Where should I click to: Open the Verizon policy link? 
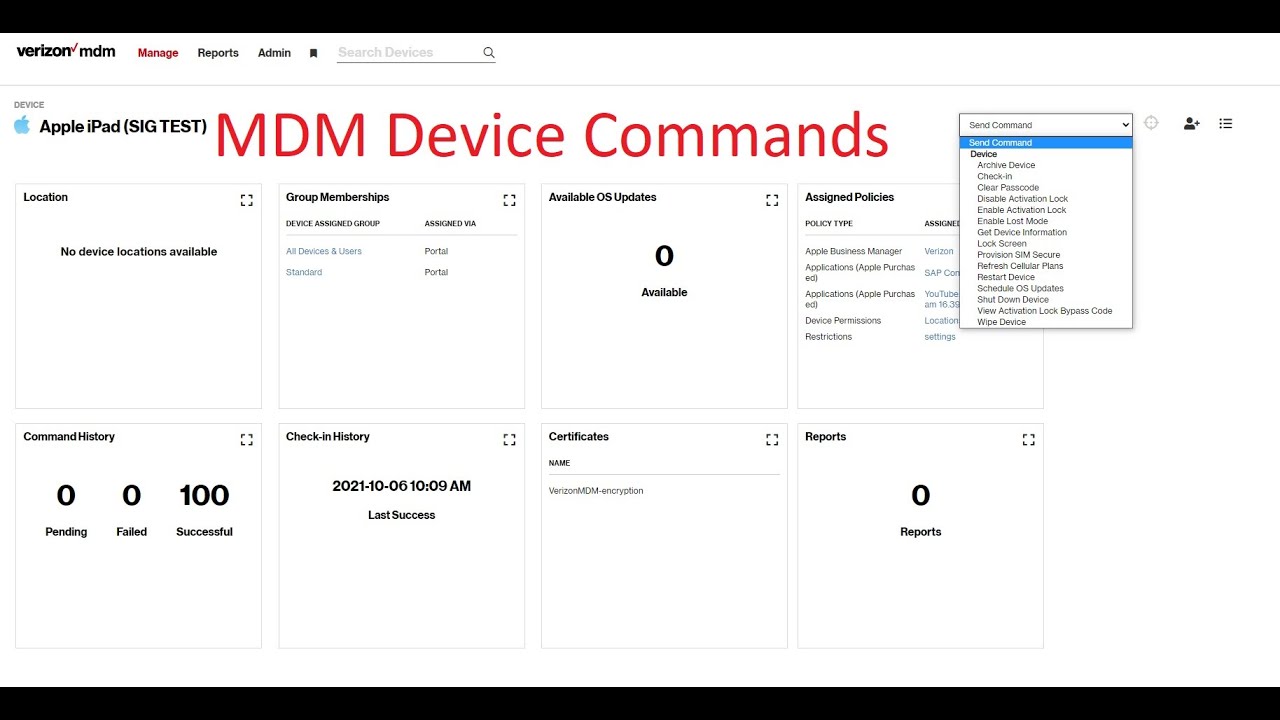[x=939, y=251]
